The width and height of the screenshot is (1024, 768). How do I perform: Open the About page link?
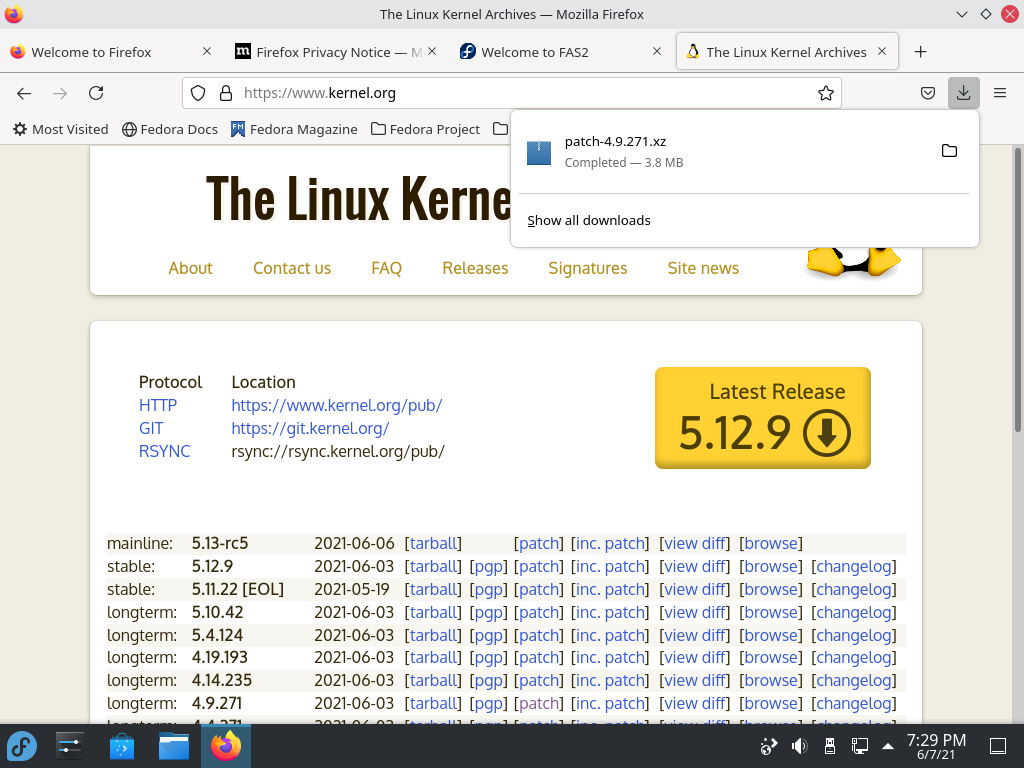pyautogui.click(x=191, y=268)
